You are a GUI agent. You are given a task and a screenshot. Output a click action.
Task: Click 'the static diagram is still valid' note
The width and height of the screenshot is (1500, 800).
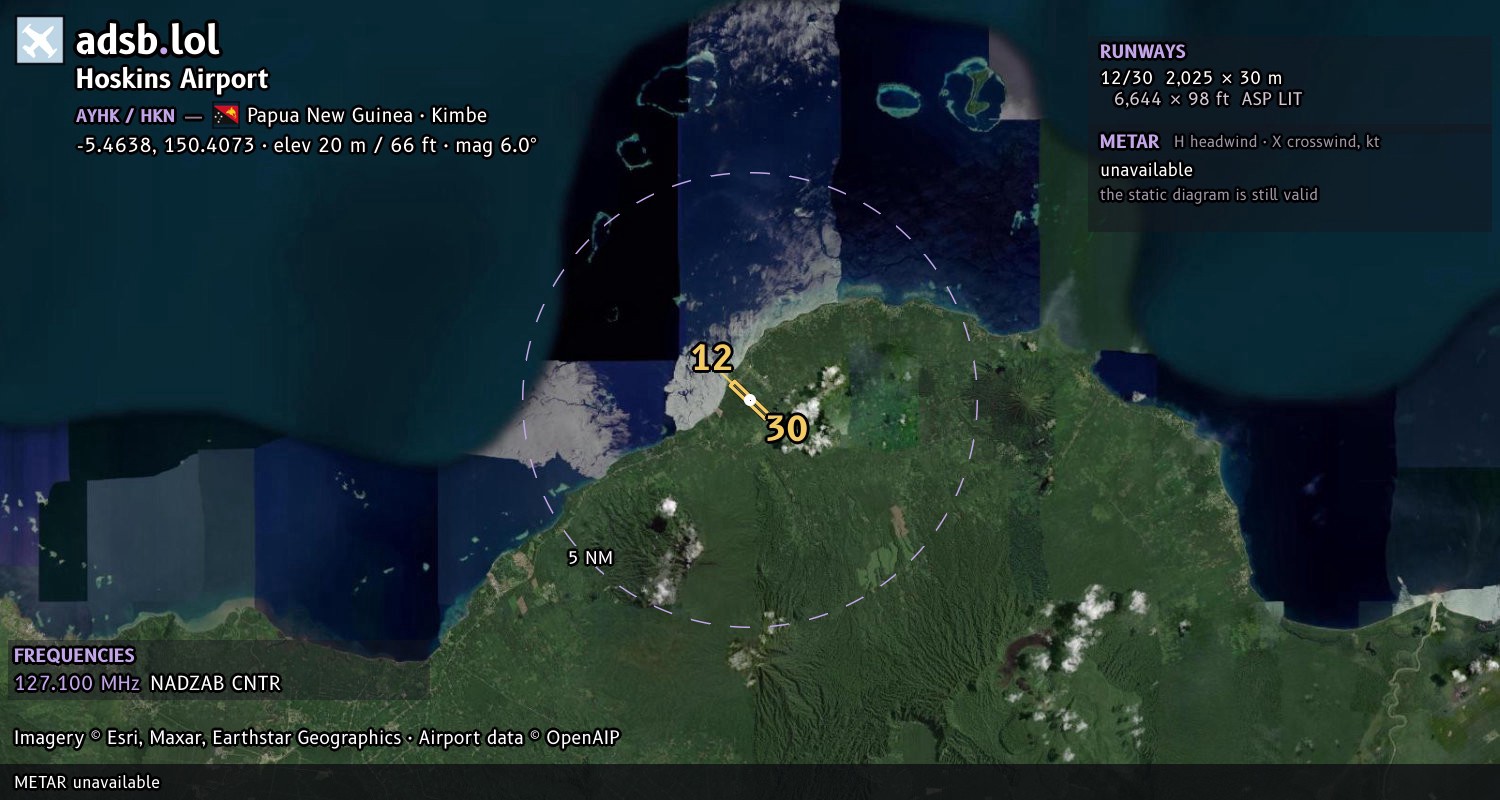(x=1209, y=194)
